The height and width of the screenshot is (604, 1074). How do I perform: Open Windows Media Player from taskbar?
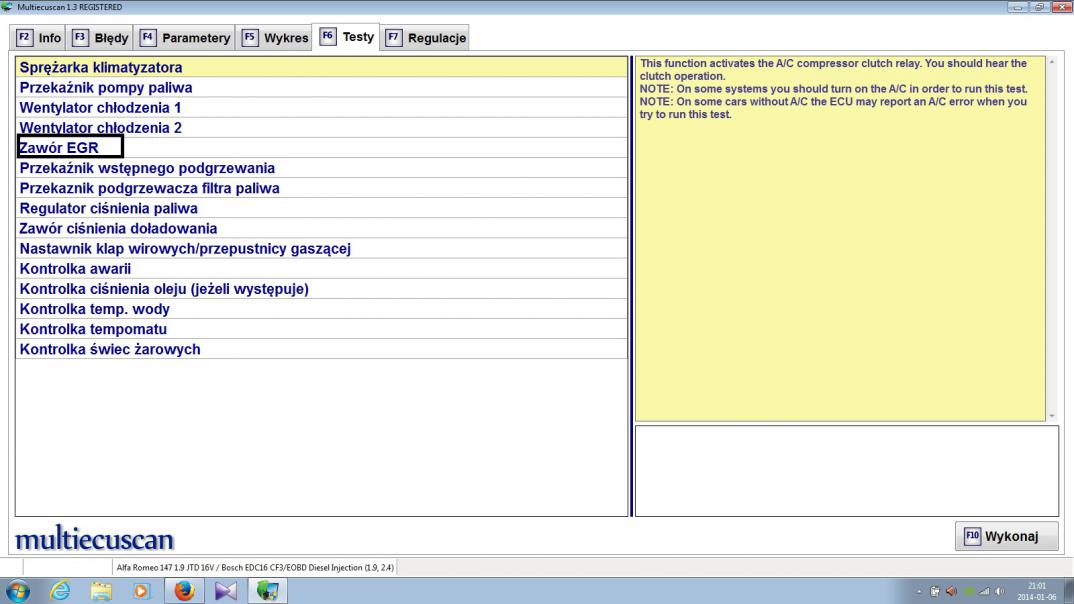(x=142, y=590)
